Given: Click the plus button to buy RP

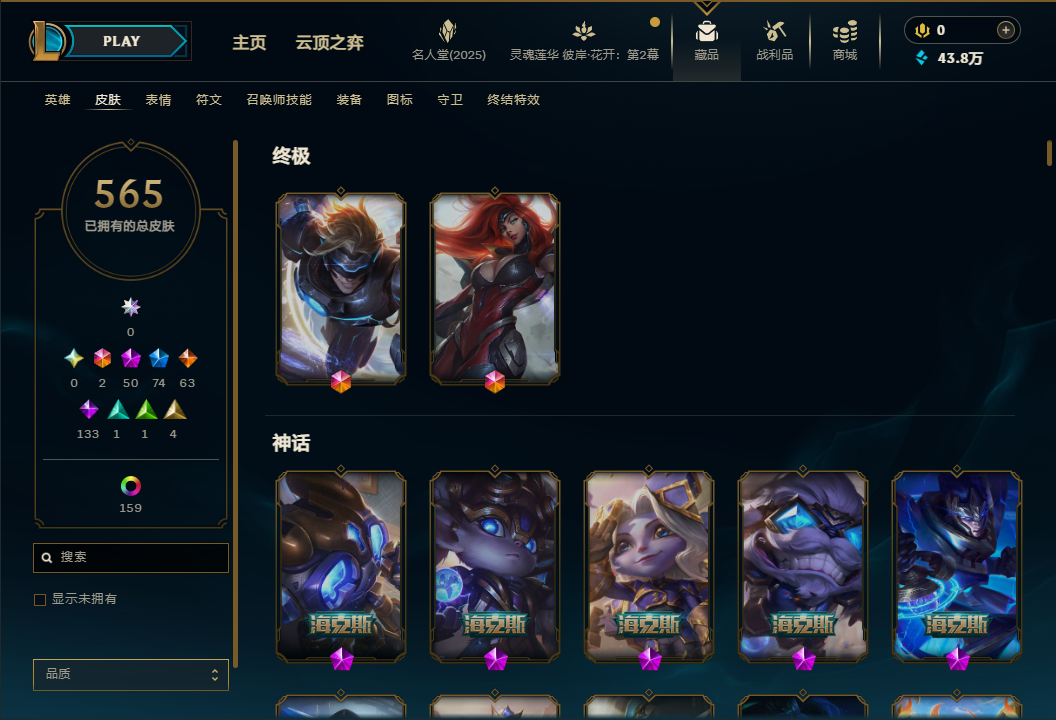Looking at the screenshot, I should (1005, 30).
